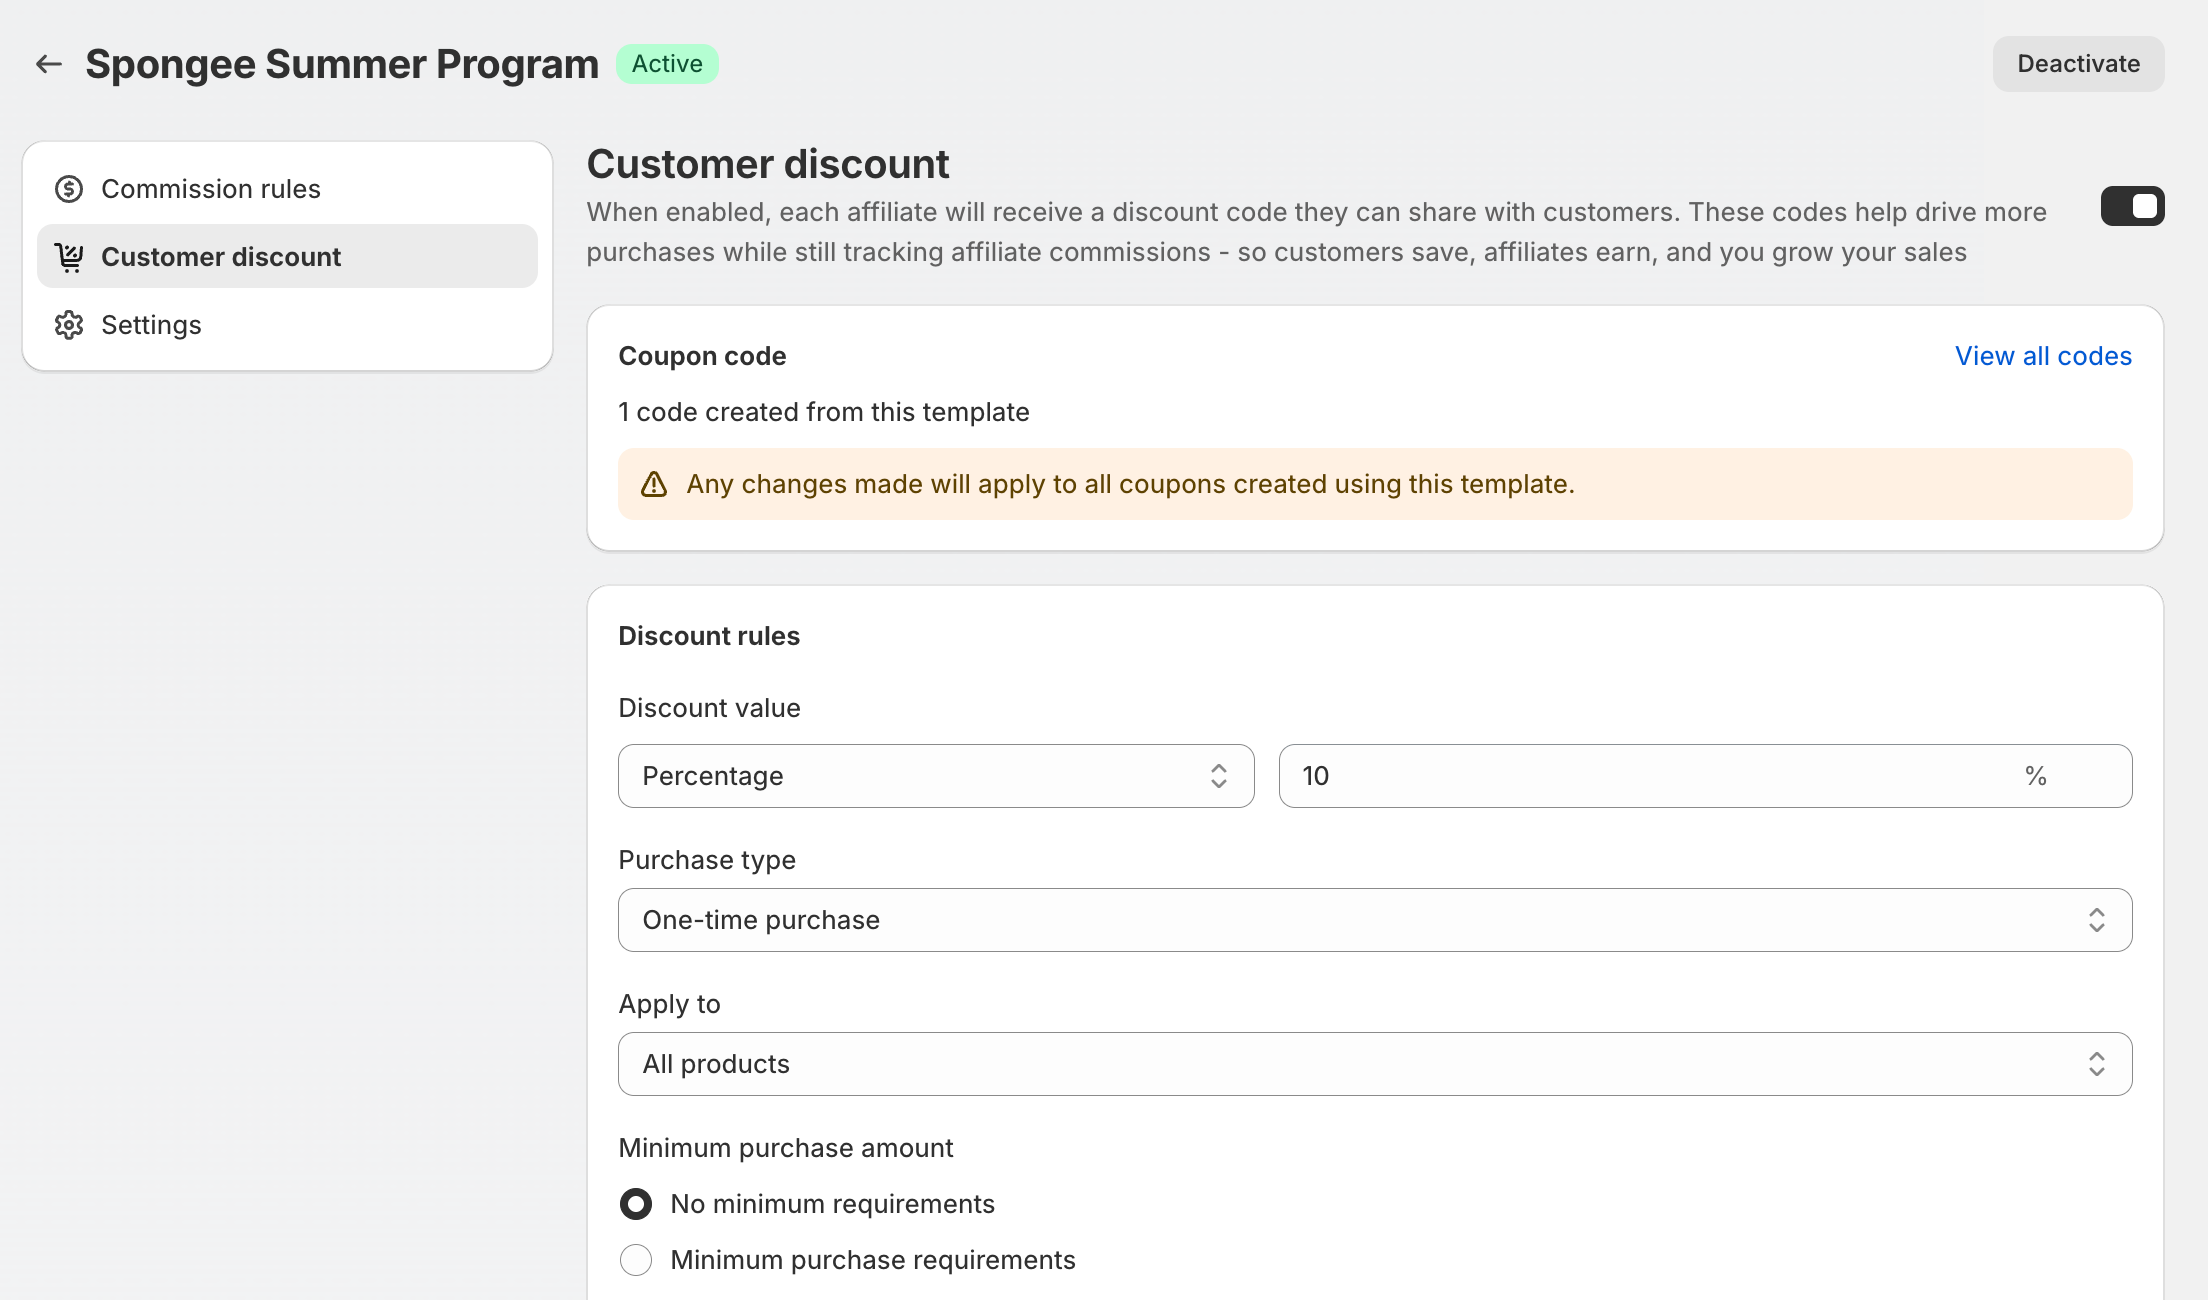
Task: Open the One-time purchase dropdown
Action: (1374, 920)
